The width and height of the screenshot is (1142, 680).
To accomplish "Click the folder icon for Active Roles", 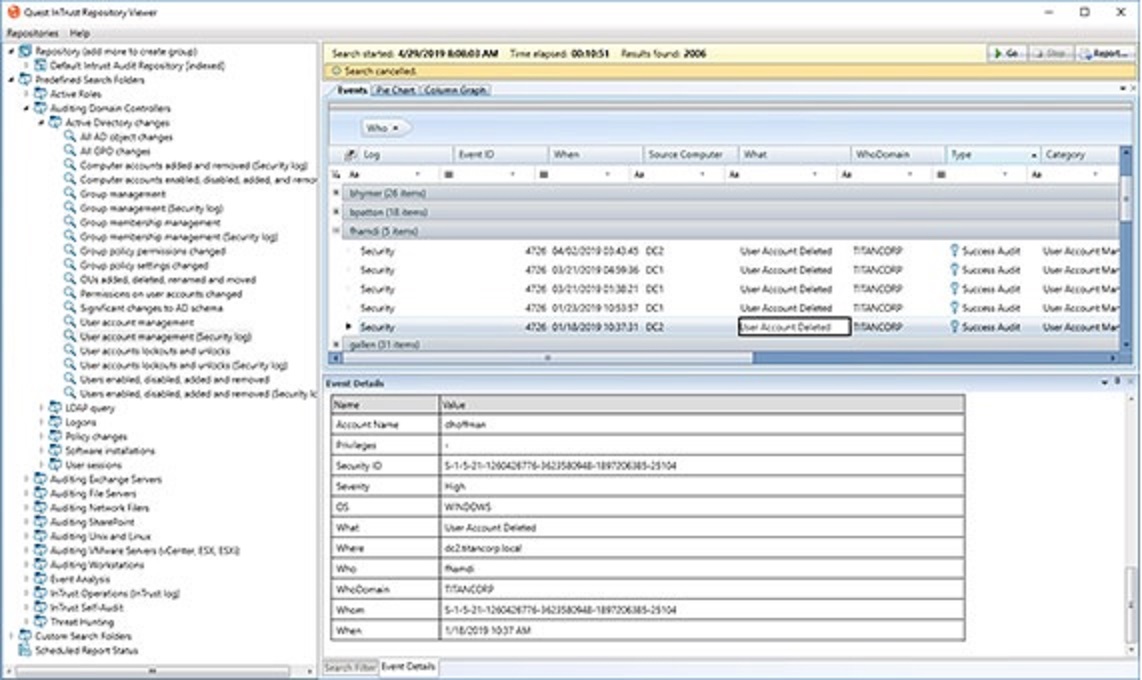I will tap(40, 93).
